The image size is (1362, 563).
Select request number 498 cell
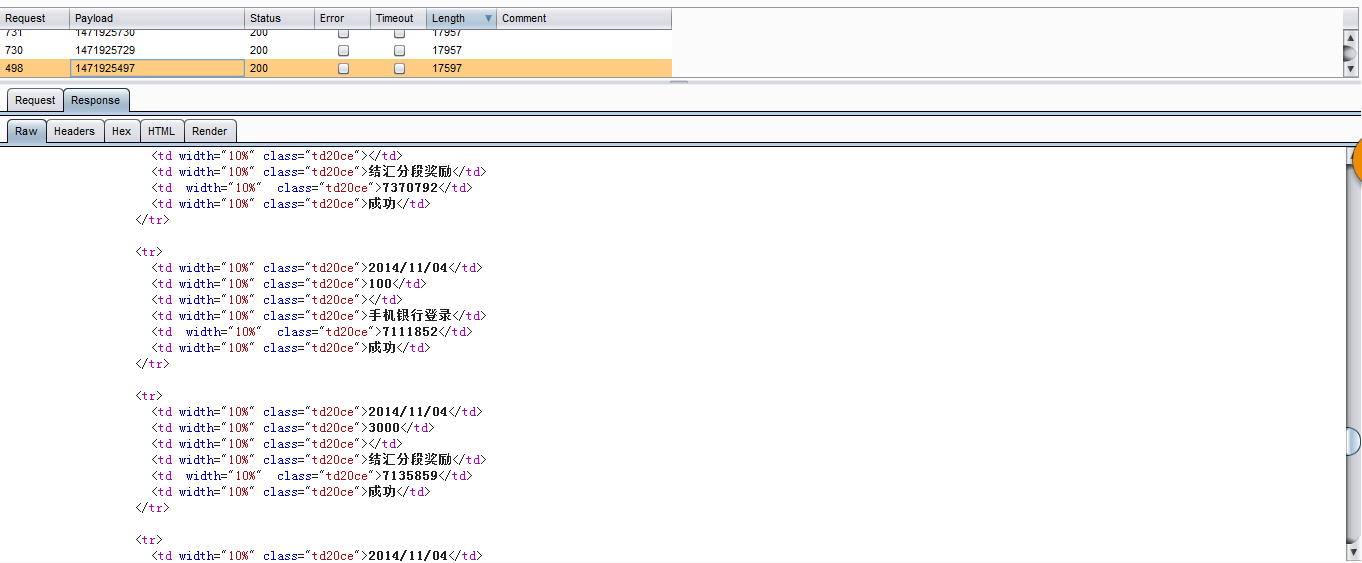pyautogui.click(x=35, y=68)
